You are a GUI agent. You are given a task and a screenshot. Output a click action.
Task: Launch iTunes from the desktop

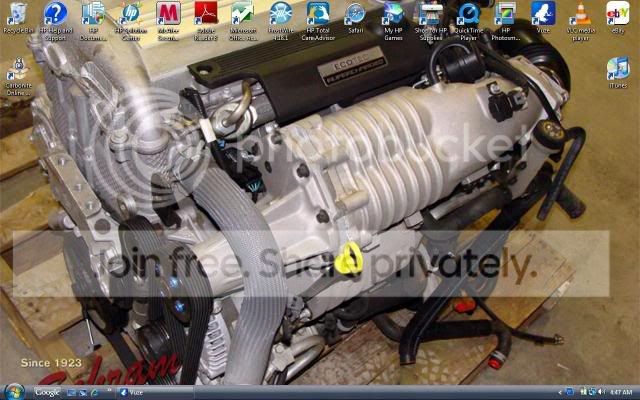[x=618, y=73]
